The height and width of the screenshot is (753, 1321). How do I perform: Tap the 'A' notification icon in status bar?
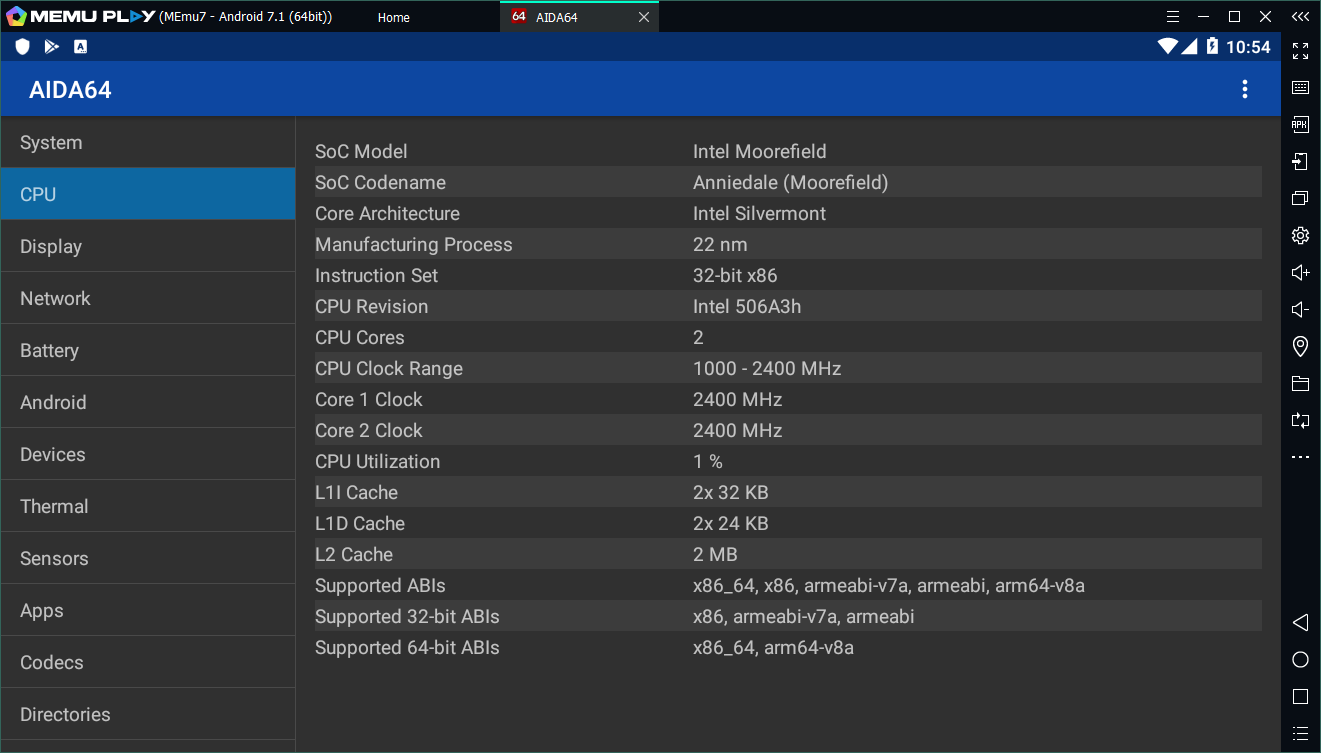tap(80, 47)
